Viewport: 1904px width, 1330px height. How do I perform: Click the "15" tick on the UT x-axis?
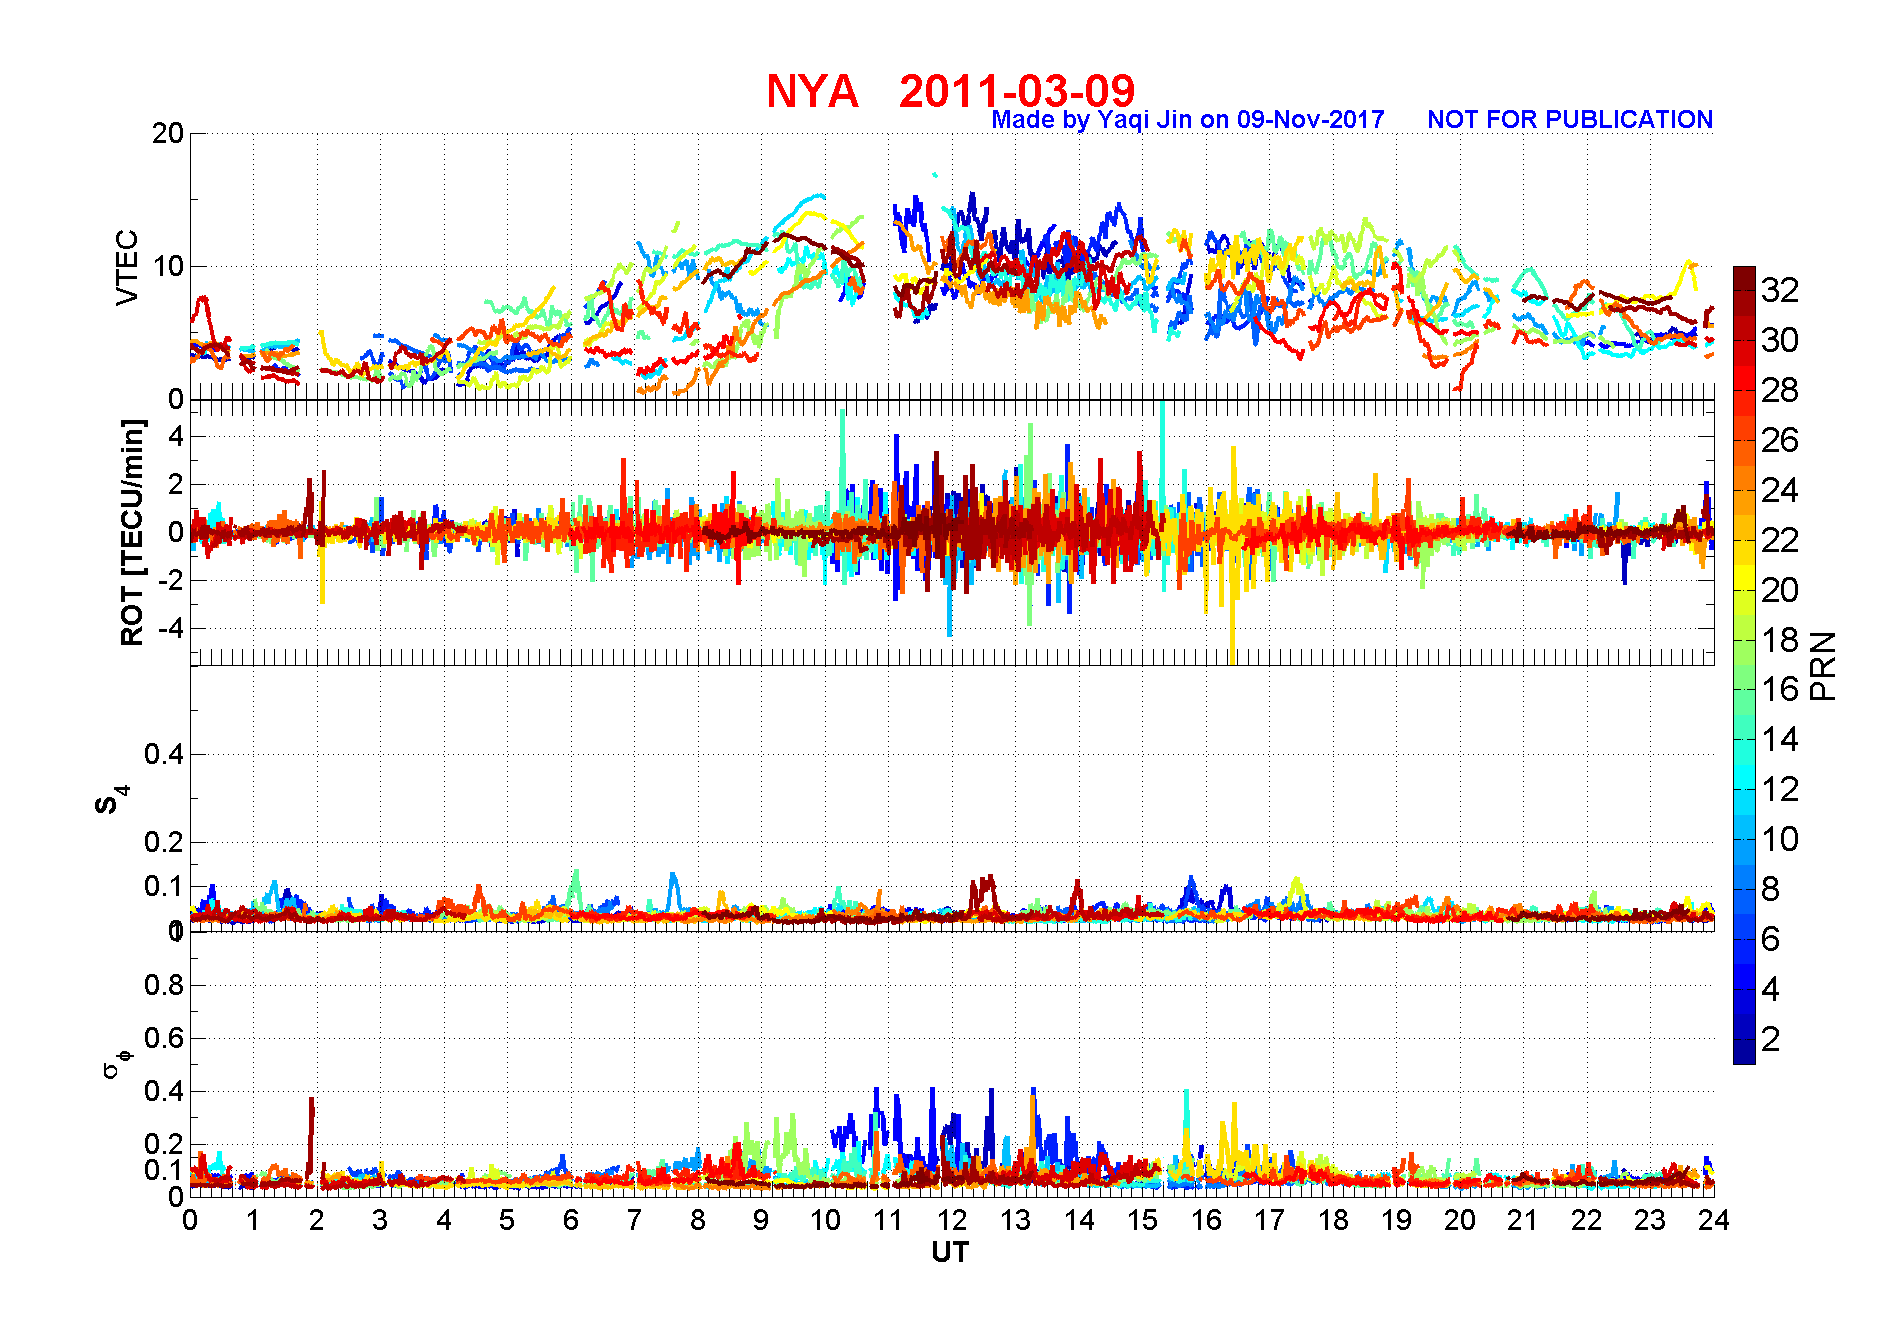tap(1142, 1220)
